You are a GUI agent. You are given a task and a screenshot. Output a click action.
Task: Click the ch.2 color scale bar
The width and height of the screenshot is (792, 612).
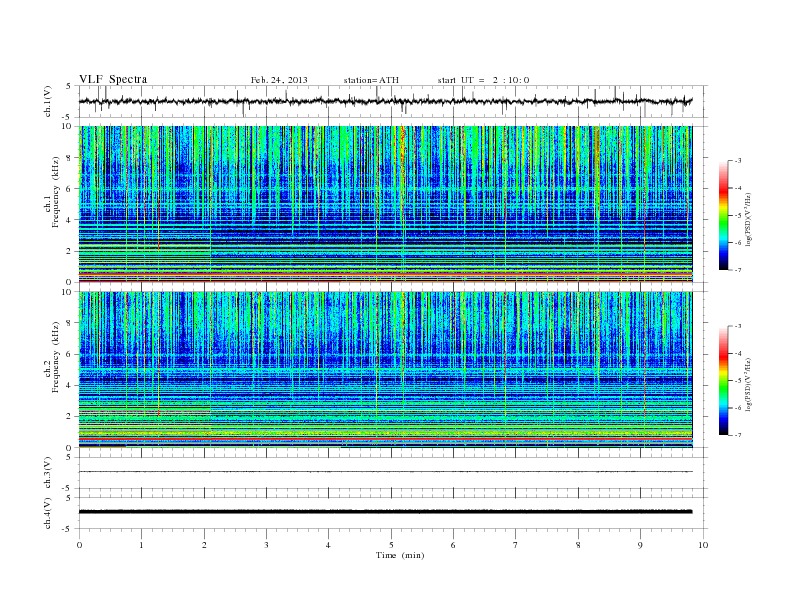[723, 381]
